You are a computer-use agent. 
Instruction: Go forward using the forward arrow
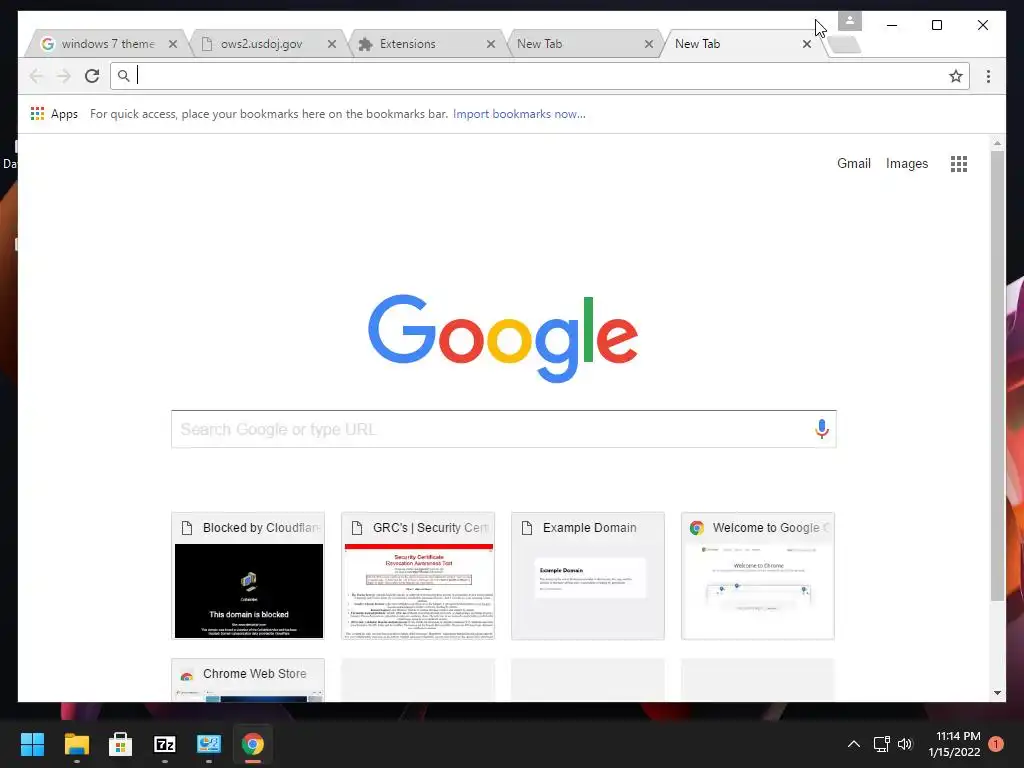click(x=63, y=76)
